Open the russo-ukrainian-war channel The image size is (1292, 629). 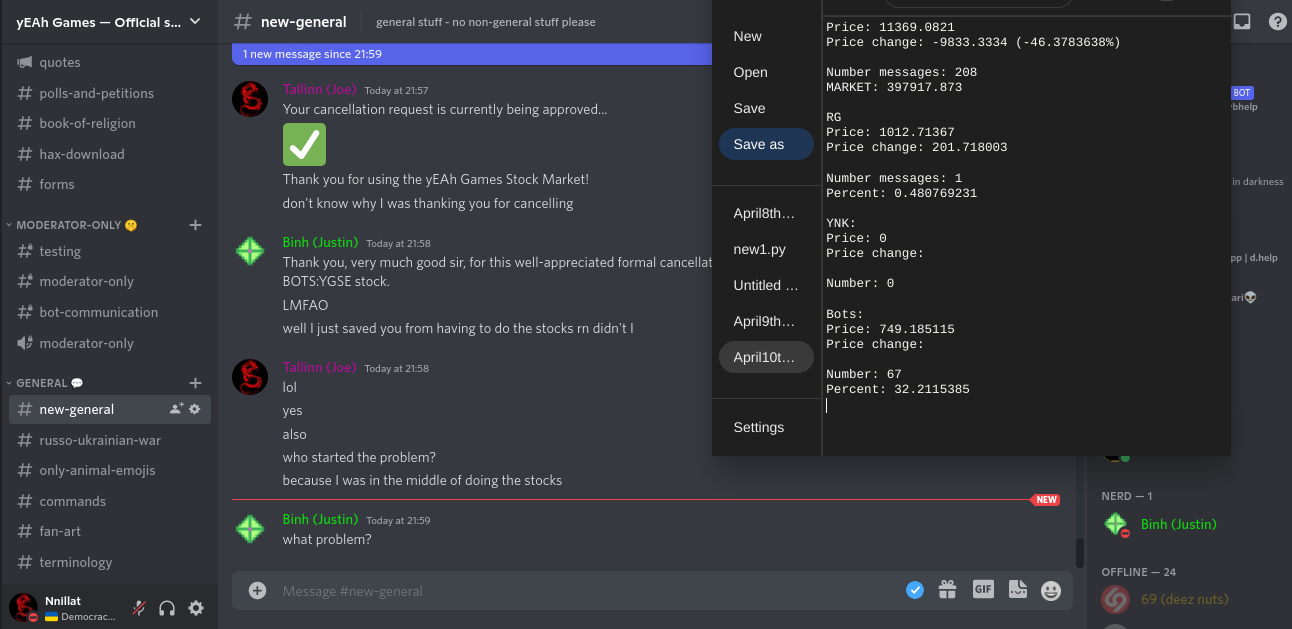100,440
